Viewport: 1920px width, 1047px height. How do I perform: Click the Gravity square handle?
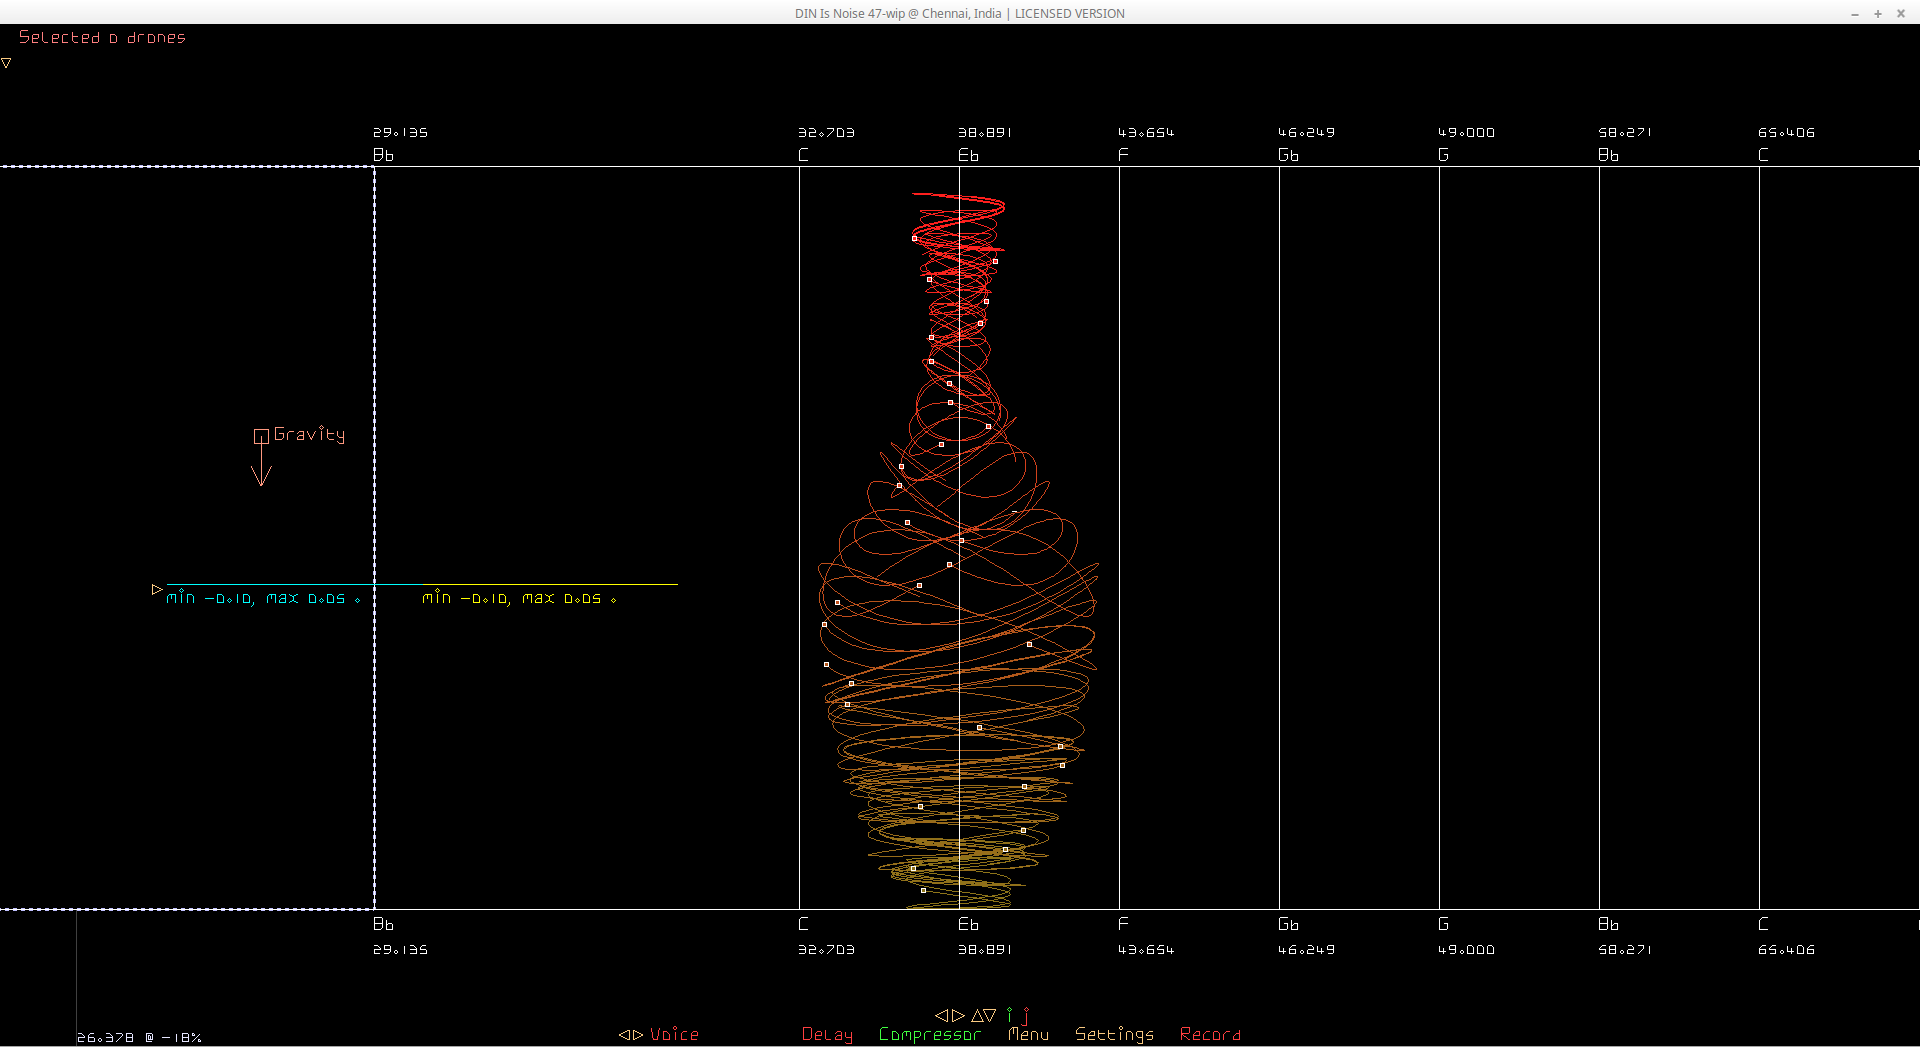261,436
